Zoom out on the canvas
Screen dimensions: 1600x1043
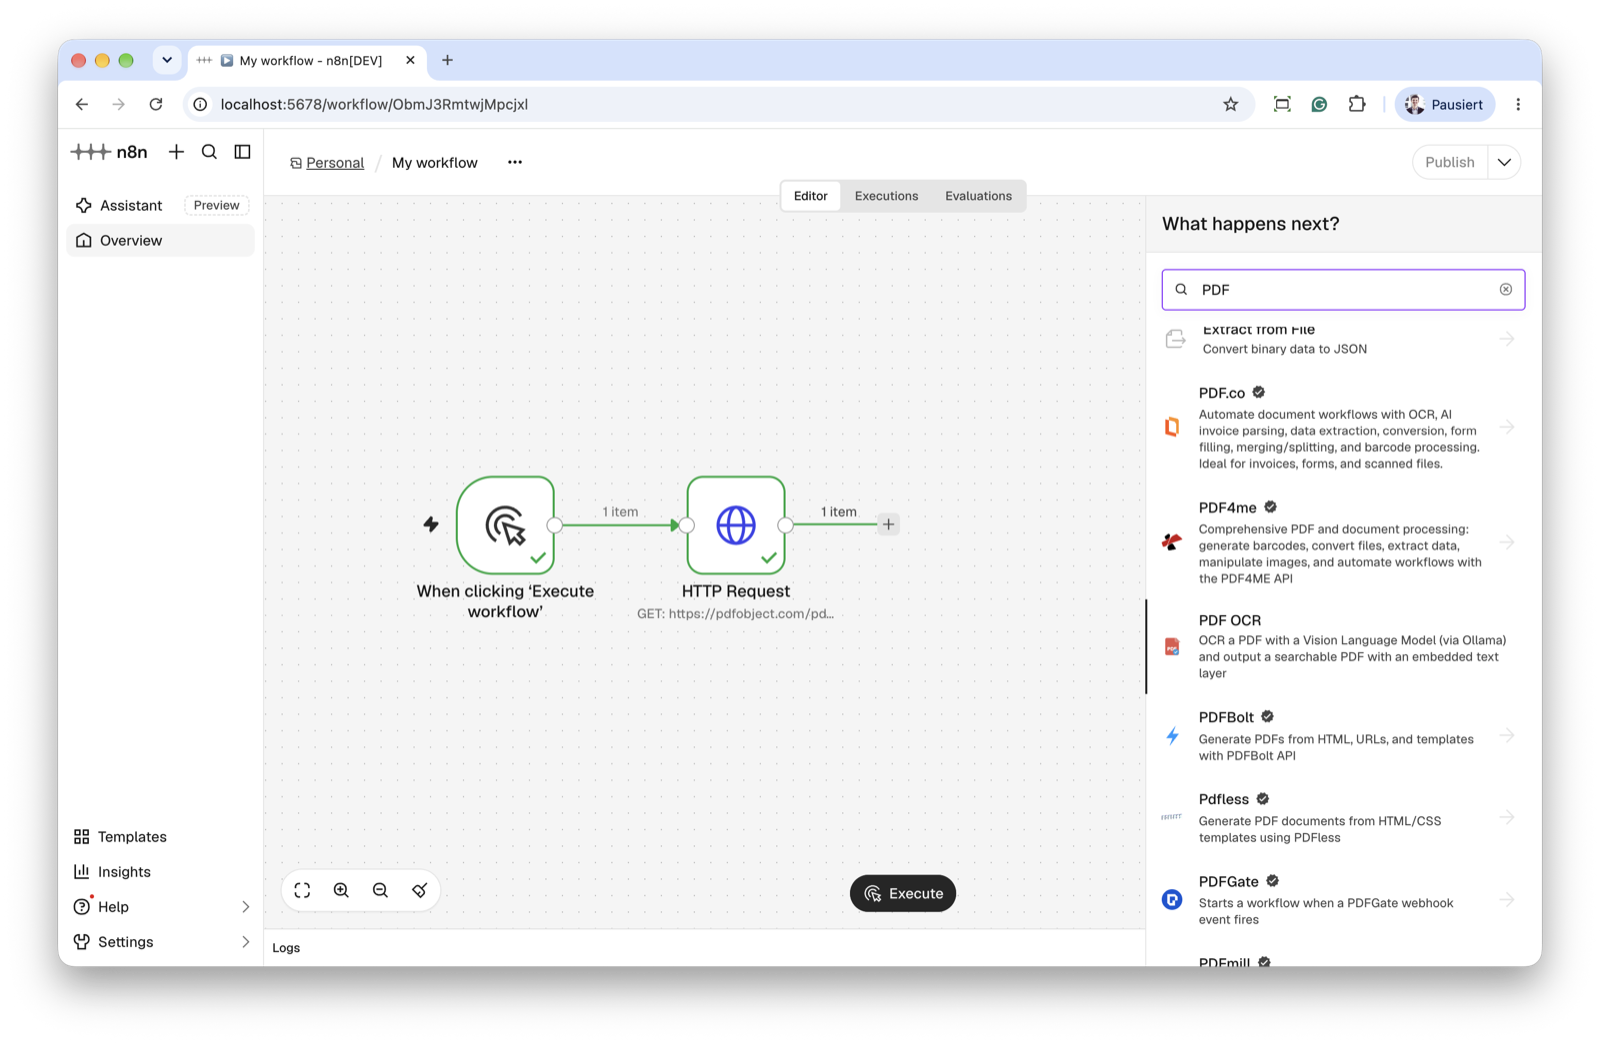coord(380,890)
